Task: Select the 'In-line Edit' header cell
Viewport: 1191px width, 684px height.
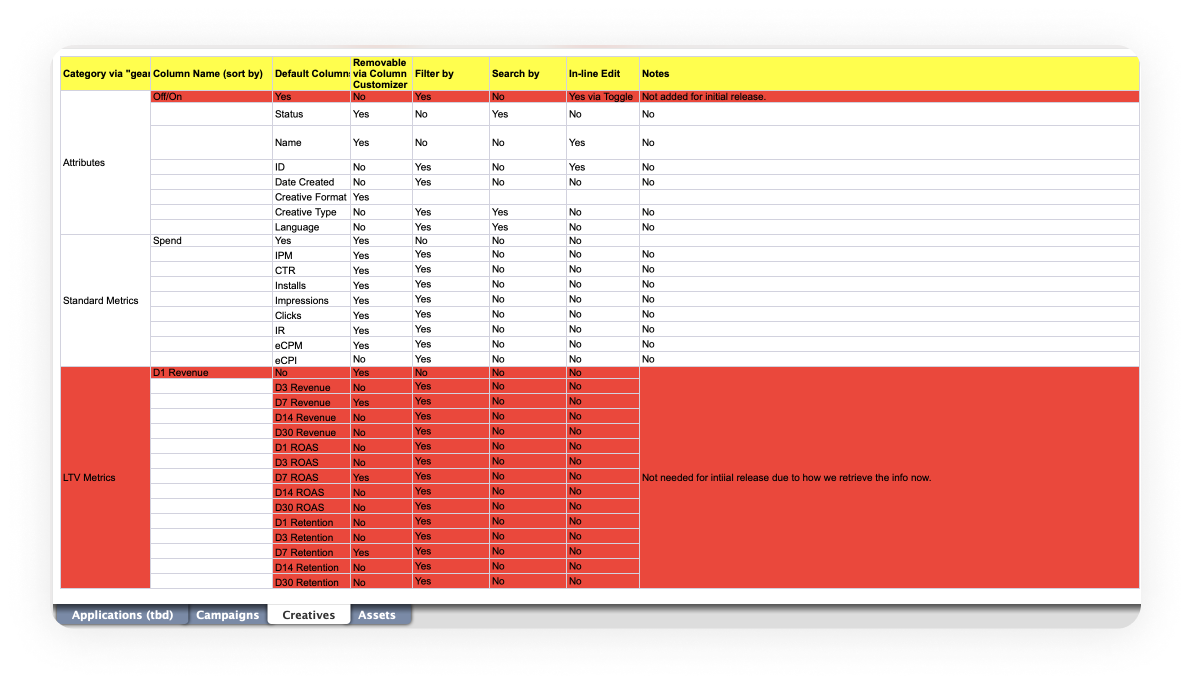Action: click(x=603, y=74)
